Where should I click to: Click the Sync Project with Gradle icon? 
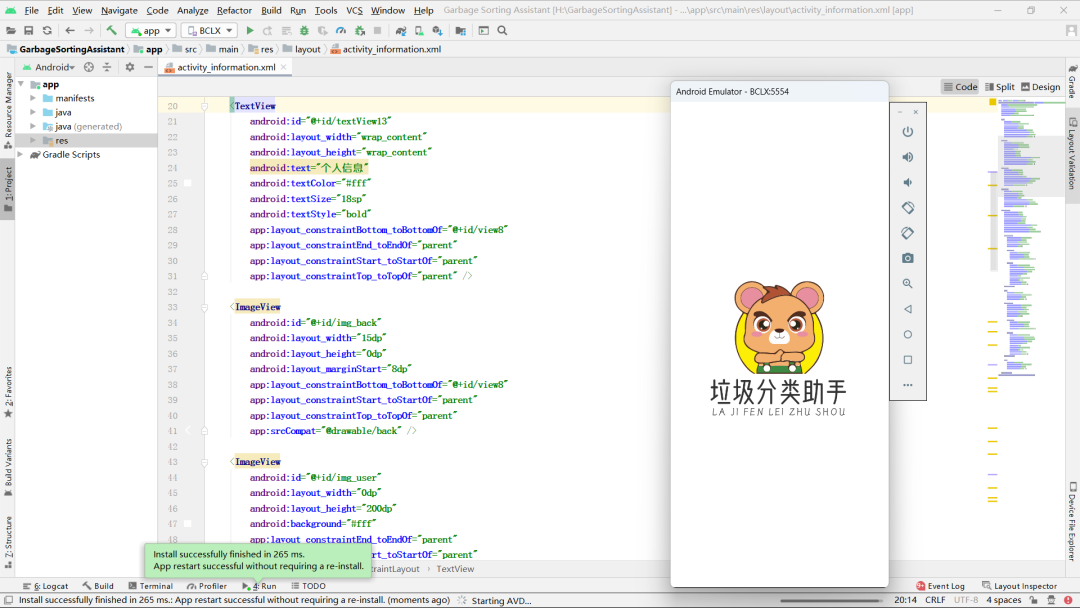pos(401,30)
